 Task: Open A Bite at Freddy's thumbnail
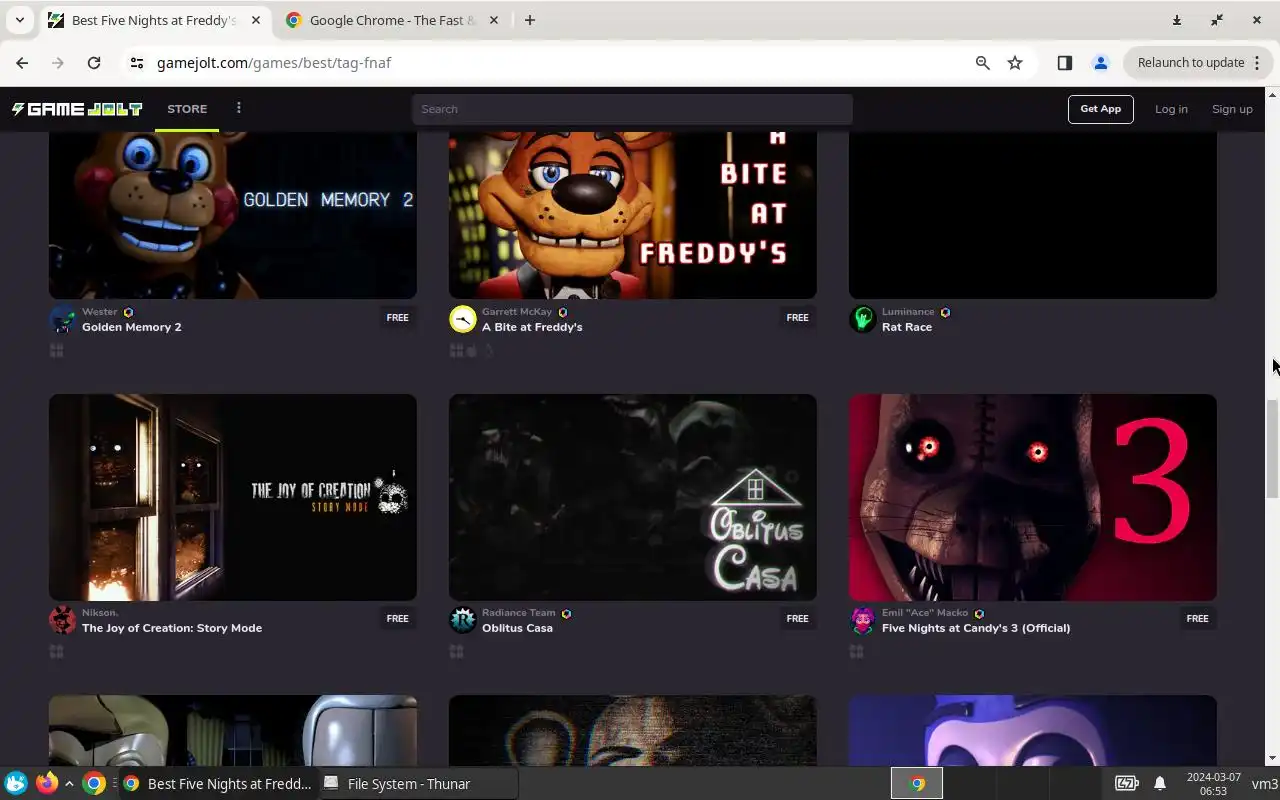pyautogui.click(x=633, y=215)
